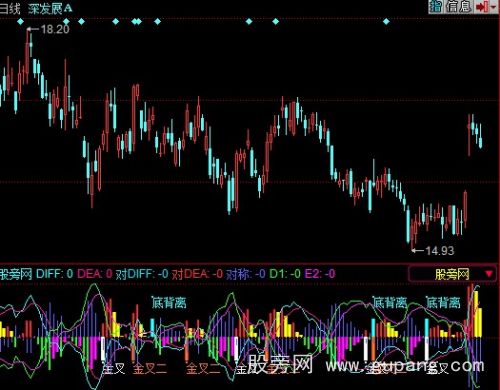Click the 对DIFF value label

[x=142, y=274]
